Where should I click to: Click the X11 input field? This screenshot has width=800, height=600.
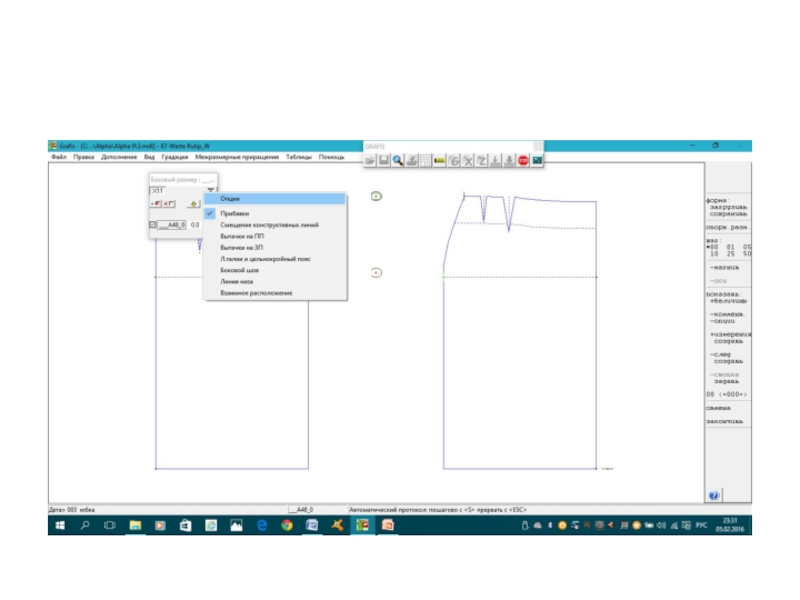tap(170, 190)
